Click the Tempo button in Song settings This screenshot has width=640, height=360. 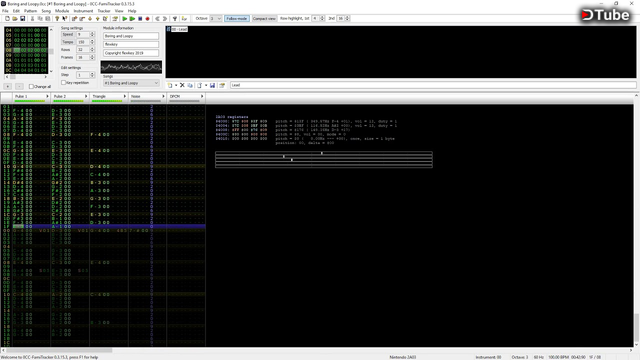(68, 42)
